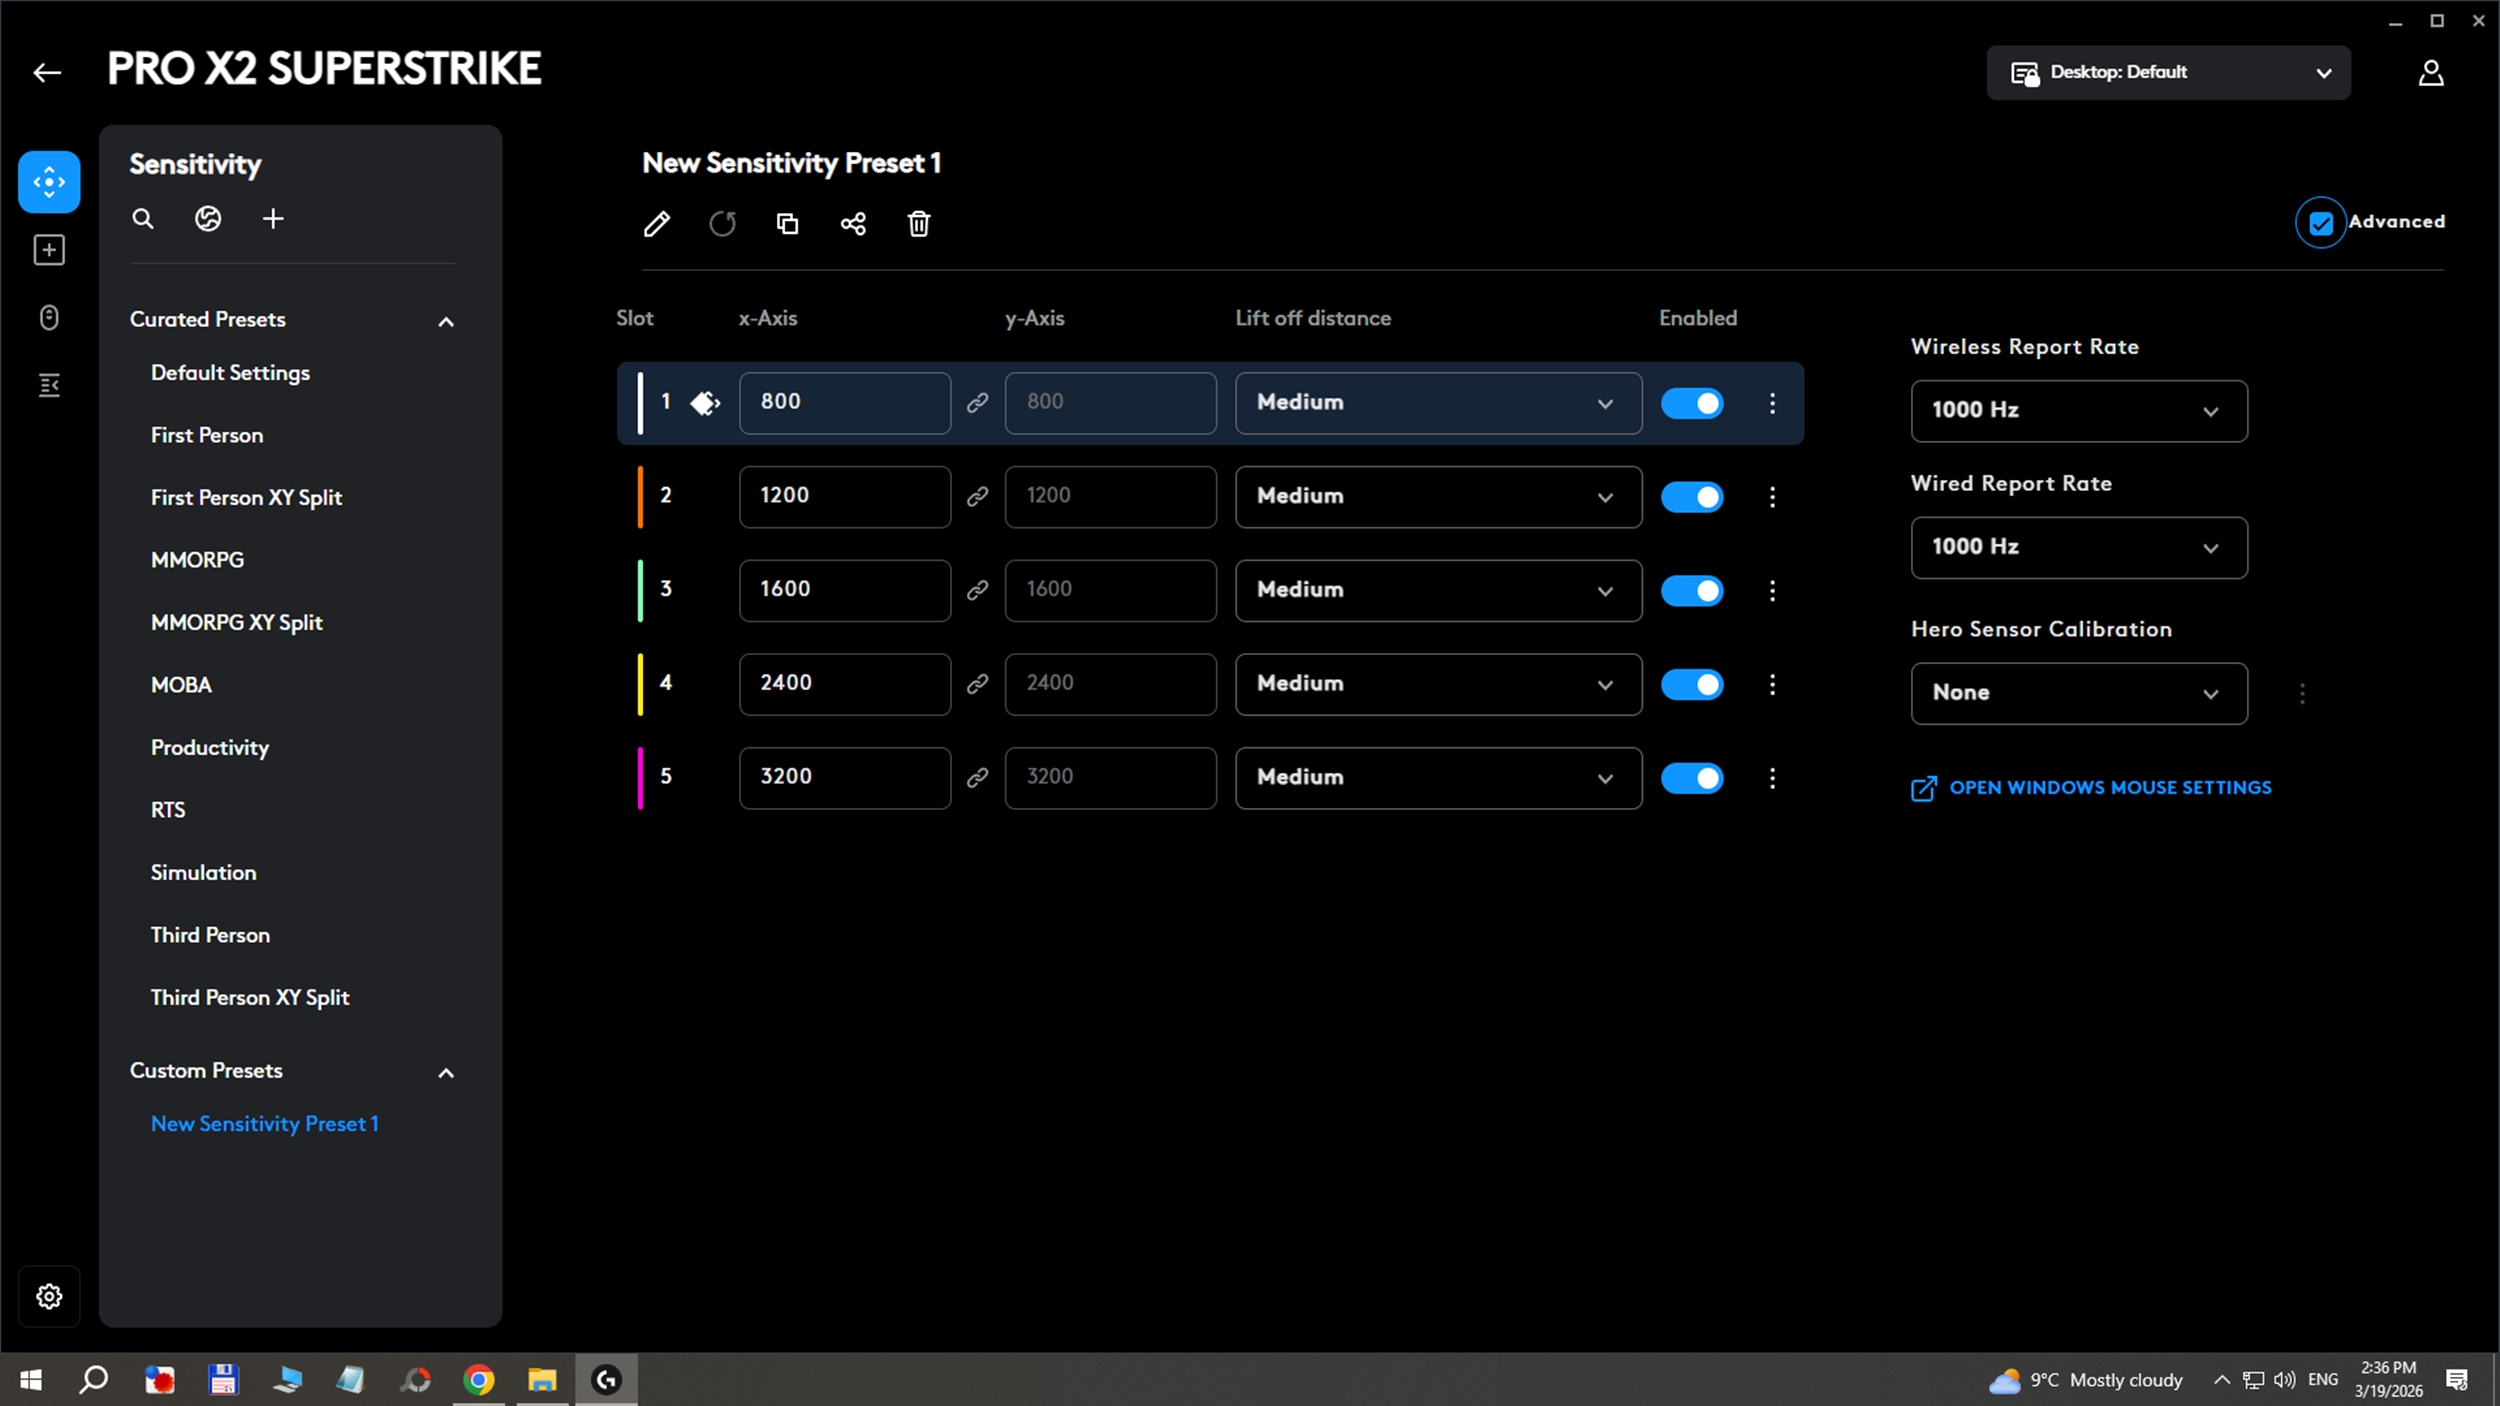This screenshot has width=2500, height=1406.
Task: Click the duplicate preset icon
Action: coord(788,224)
